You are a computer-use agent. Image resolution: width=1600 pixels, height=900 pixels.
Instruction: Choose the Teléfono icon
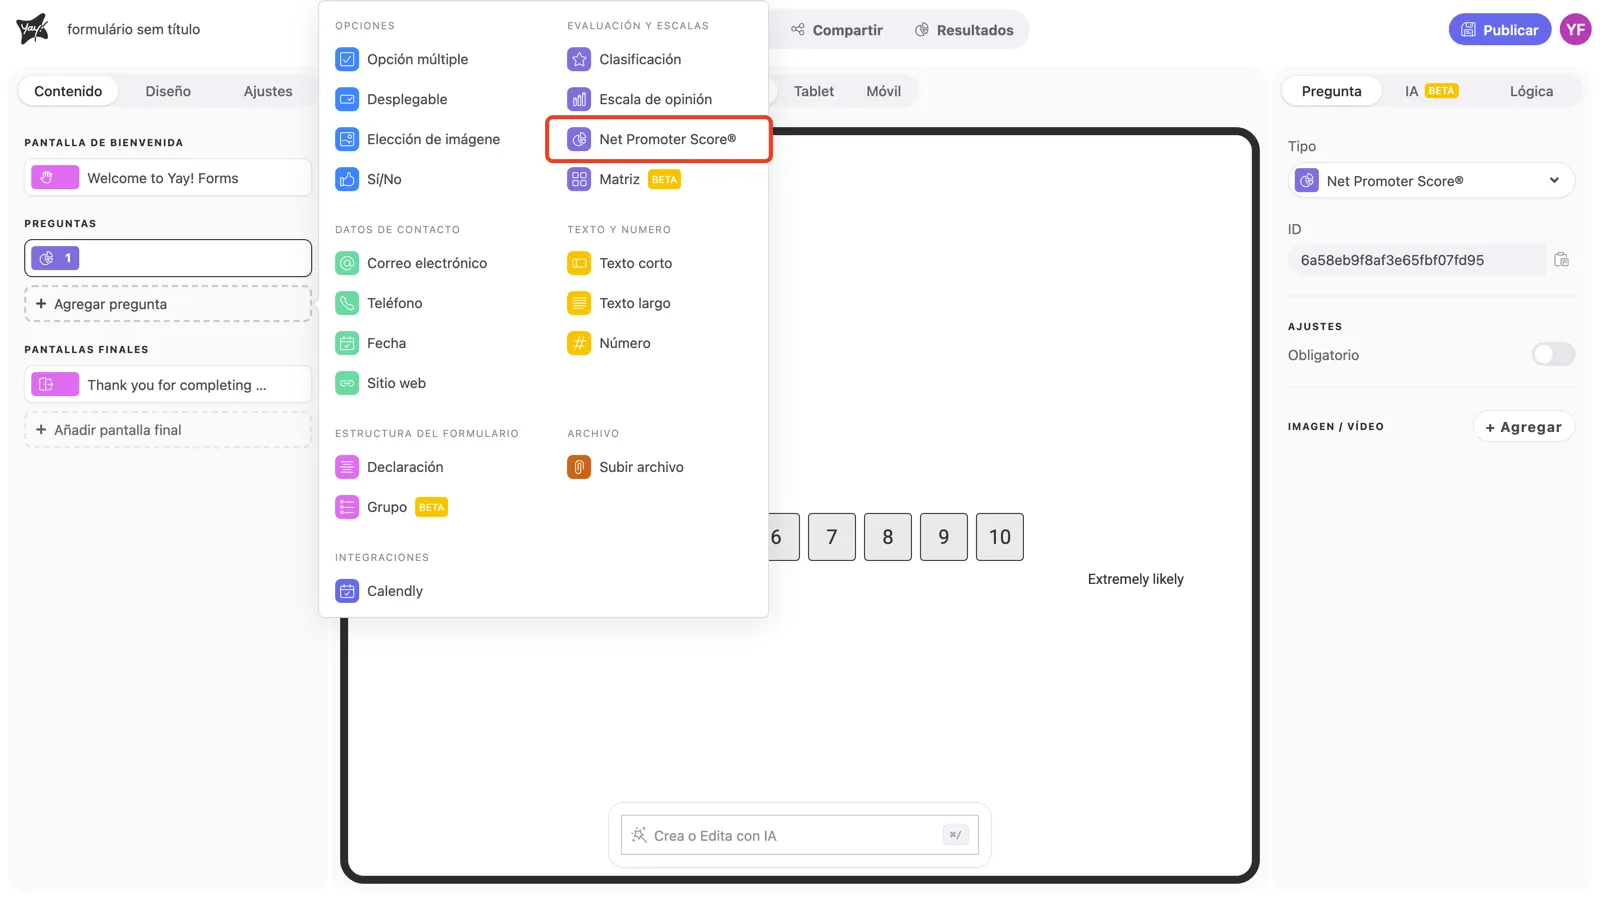(347, 303)
